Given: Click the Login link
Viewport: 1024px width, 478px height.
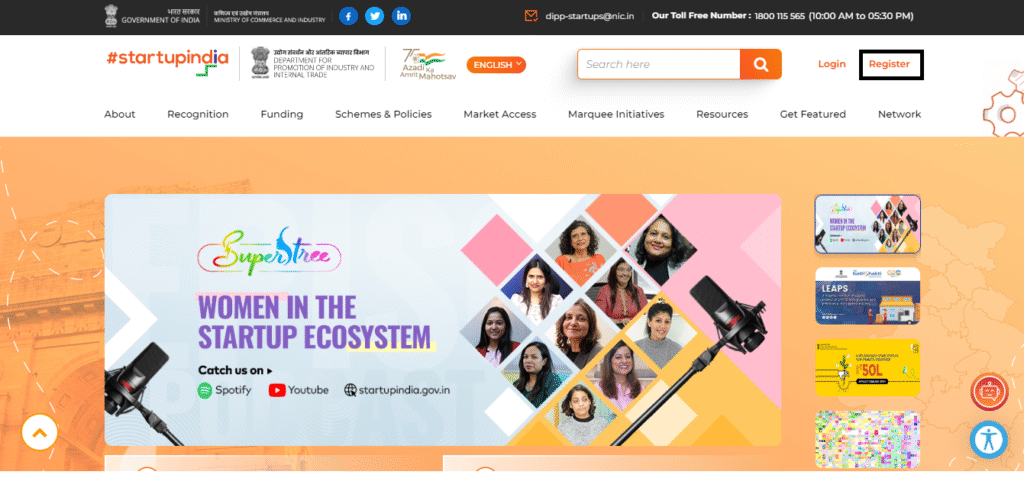Looking at the screenshot, I should click(x=831, y=64).
